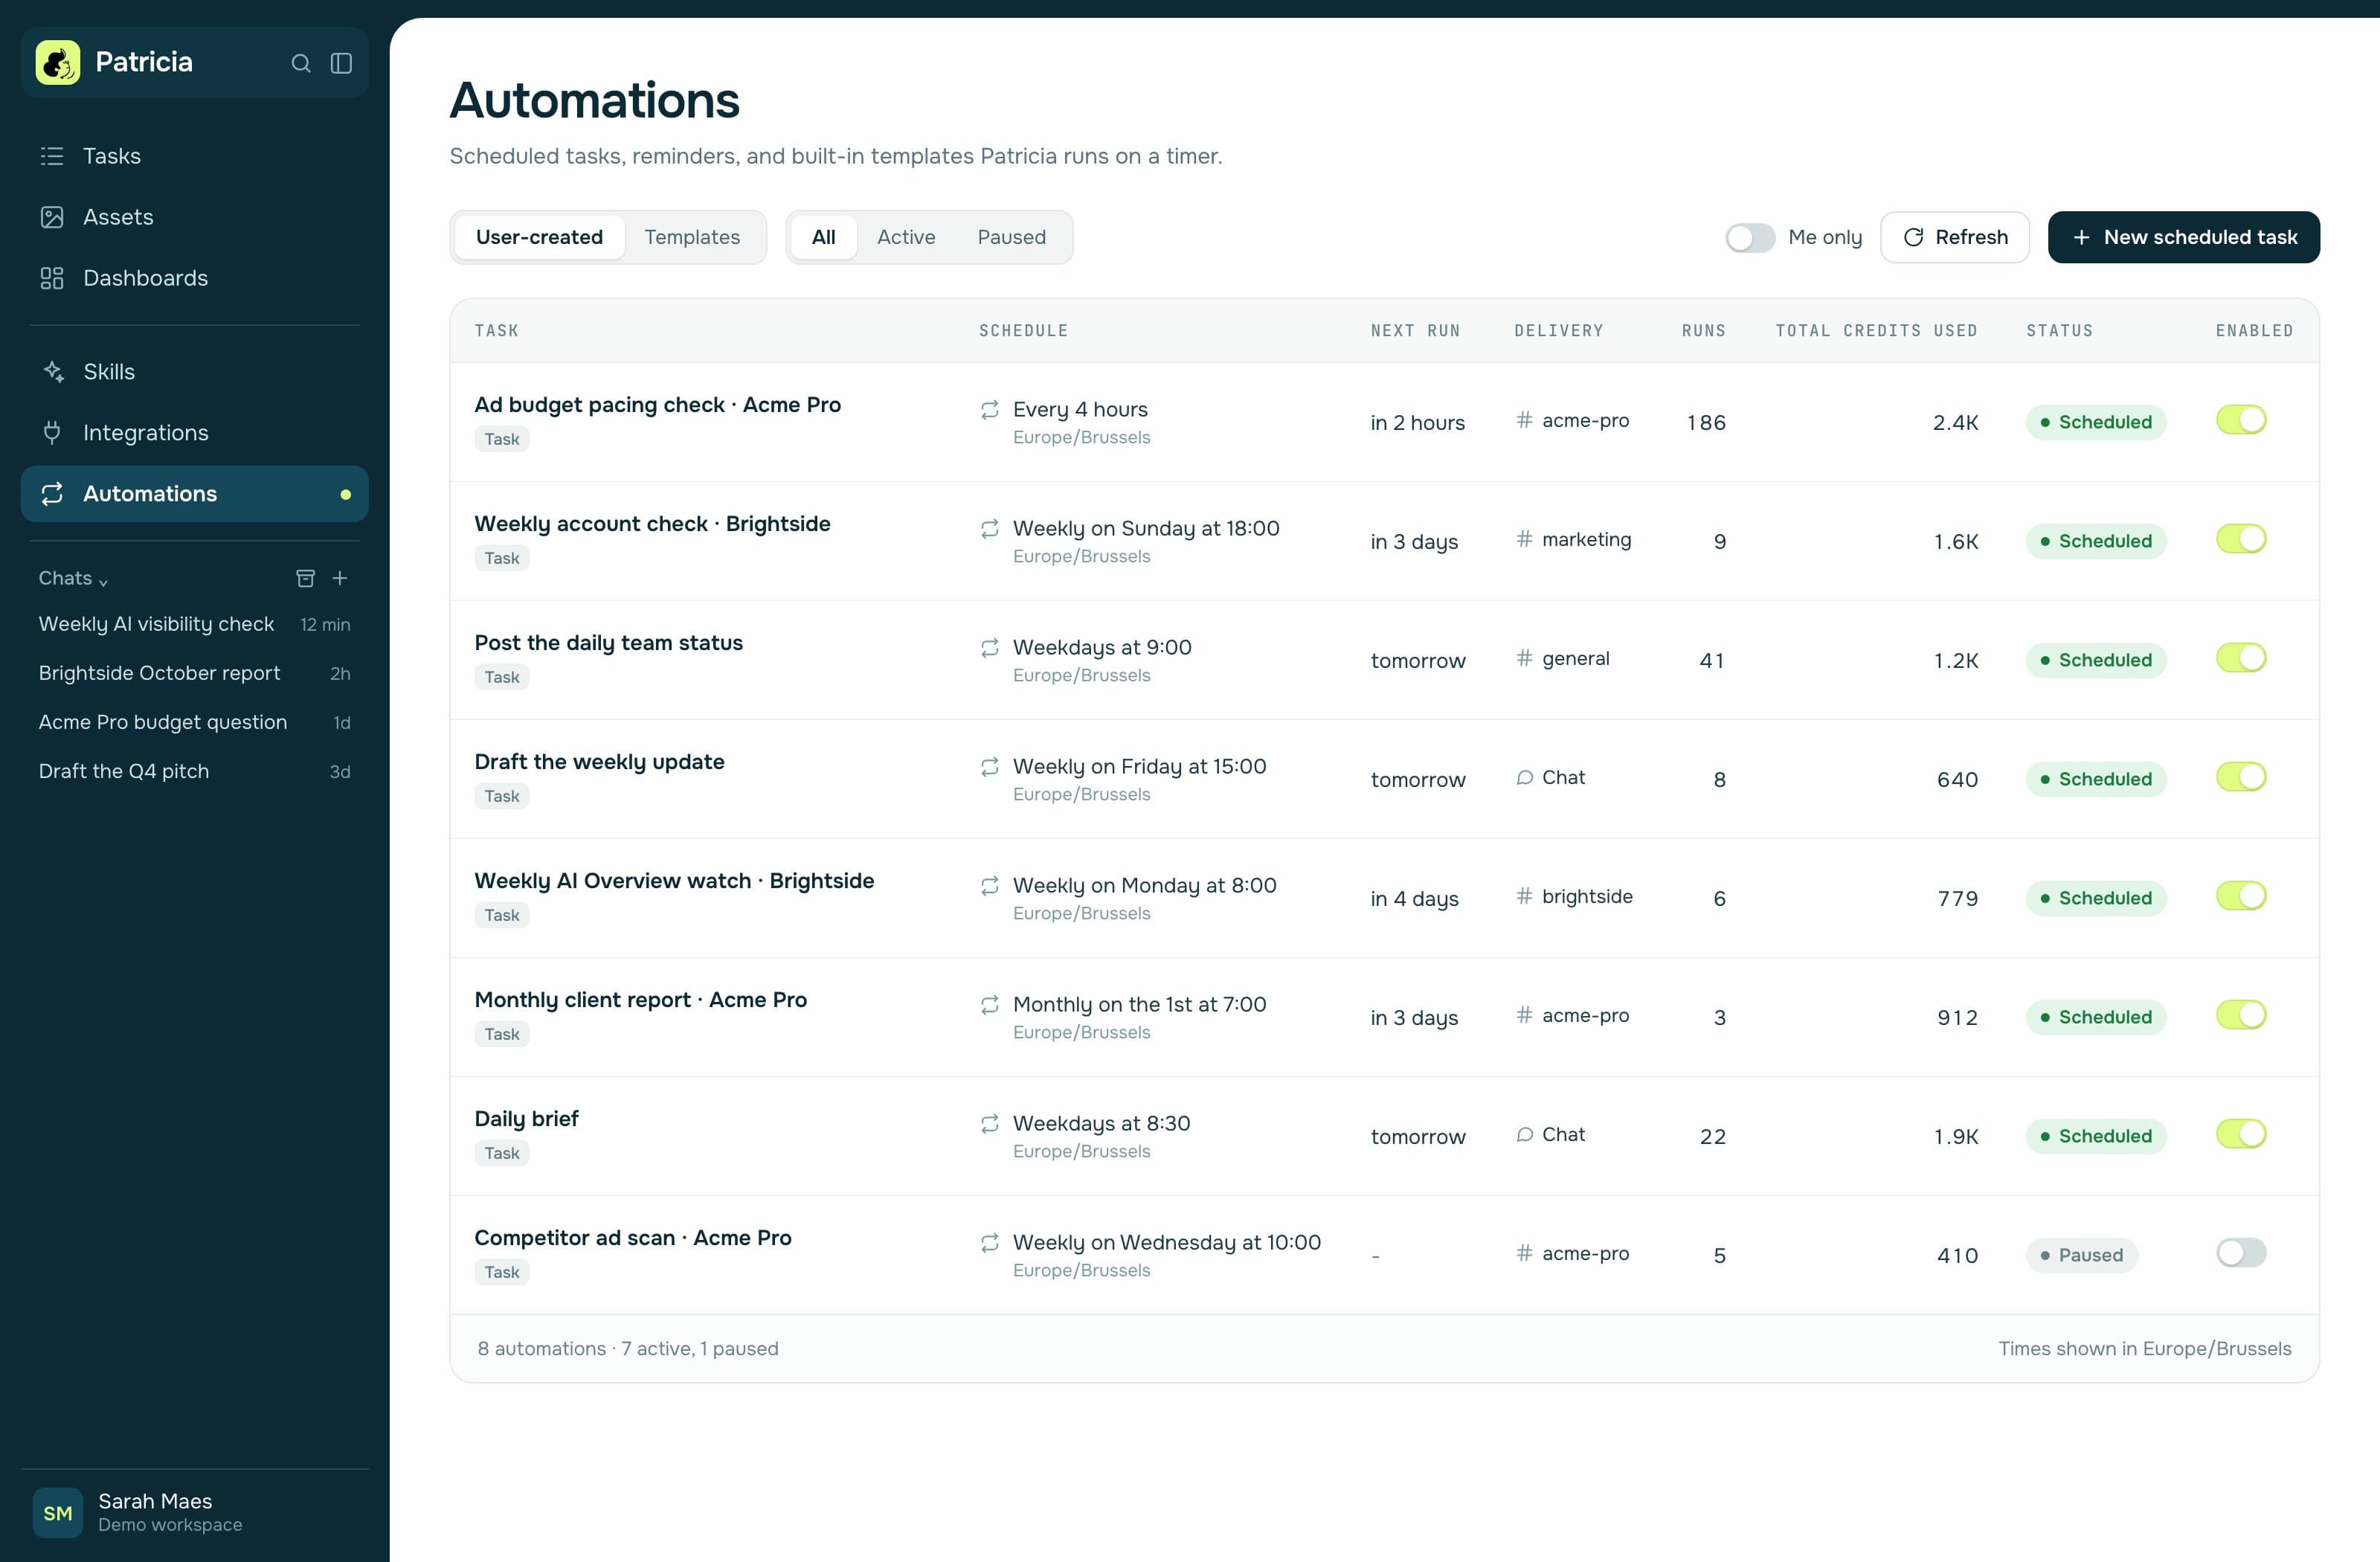Collapse the sidebar with the panel icon
The image size is (2380, 1562).
click(x=341, y=63)
